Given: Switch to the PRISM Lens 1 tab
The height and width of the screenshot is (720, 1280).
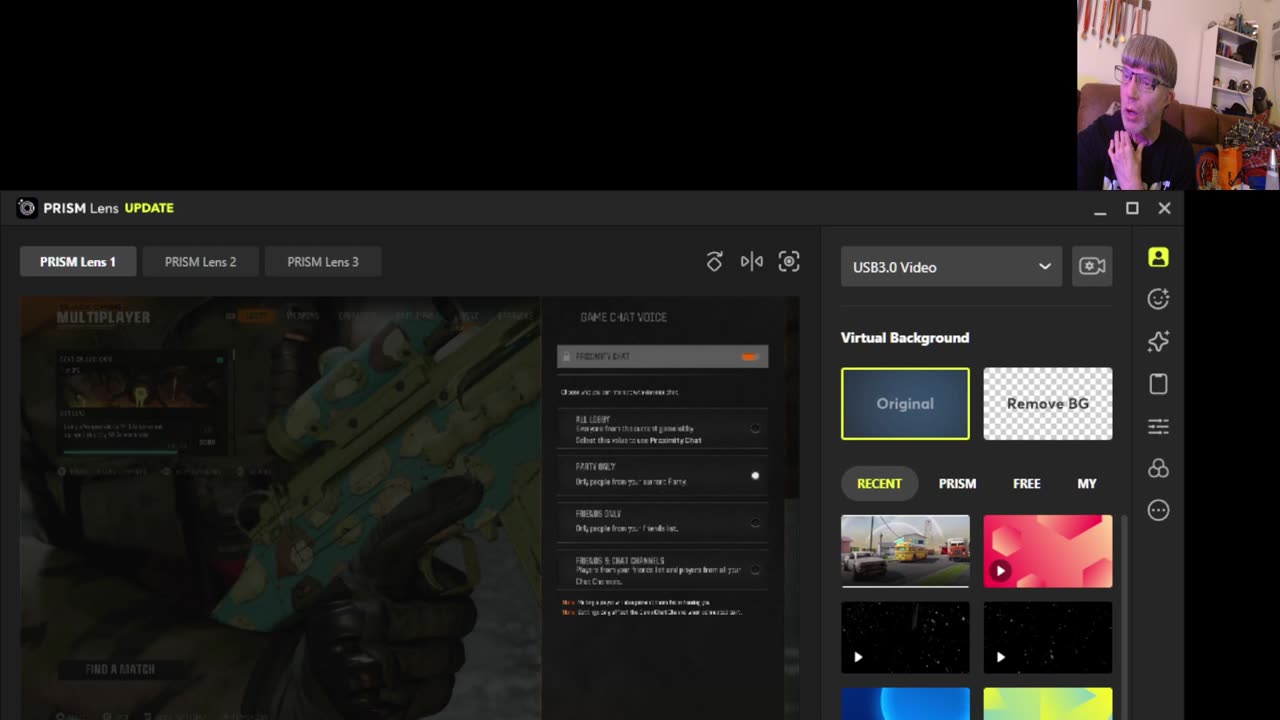Looking at the screenshot, I should (78, 262).
